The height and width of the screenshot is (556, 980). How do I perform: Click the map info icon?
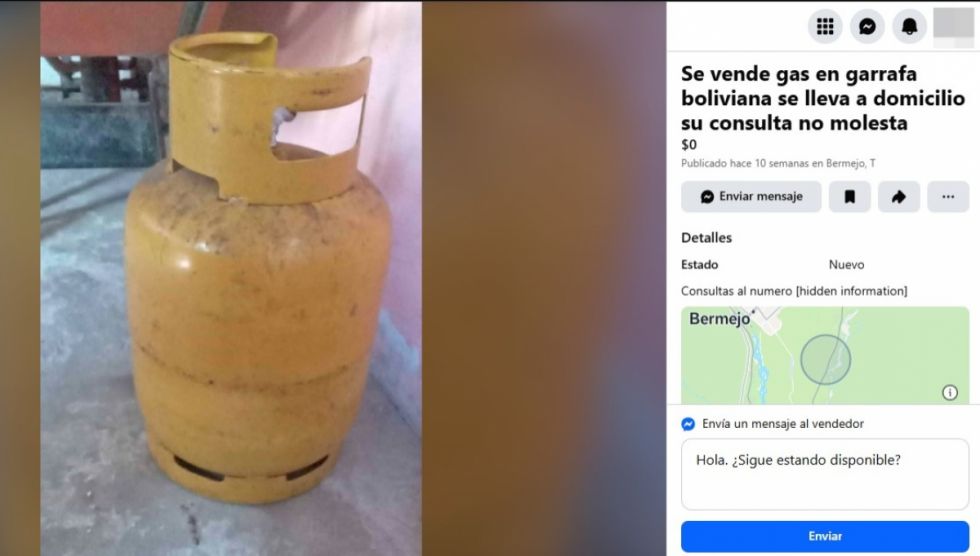950,392
